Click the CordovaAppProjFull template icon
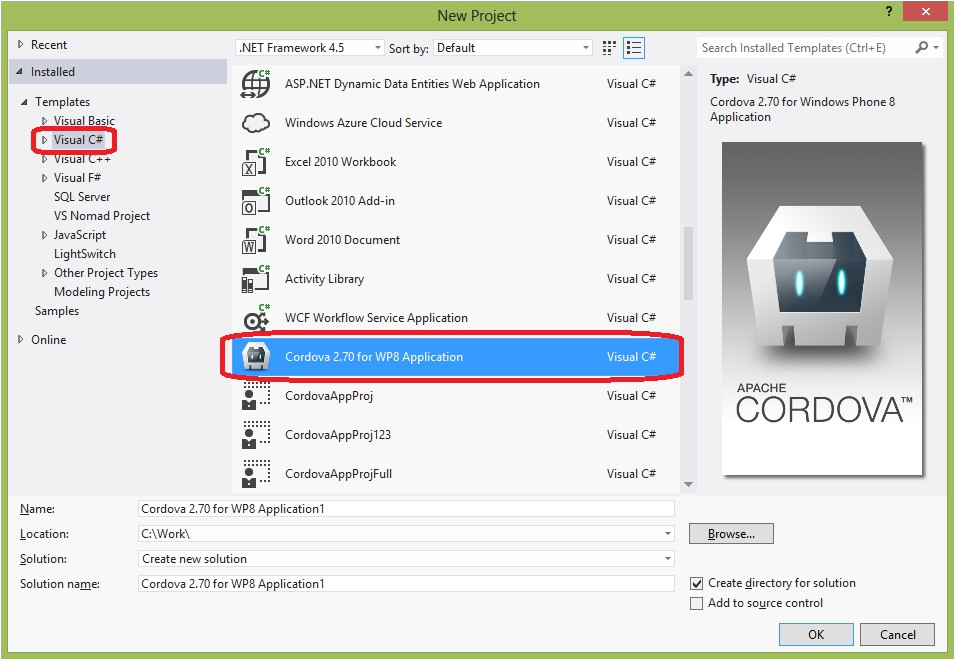This screenshot has height=660, width=955. [x=256, y=474]
